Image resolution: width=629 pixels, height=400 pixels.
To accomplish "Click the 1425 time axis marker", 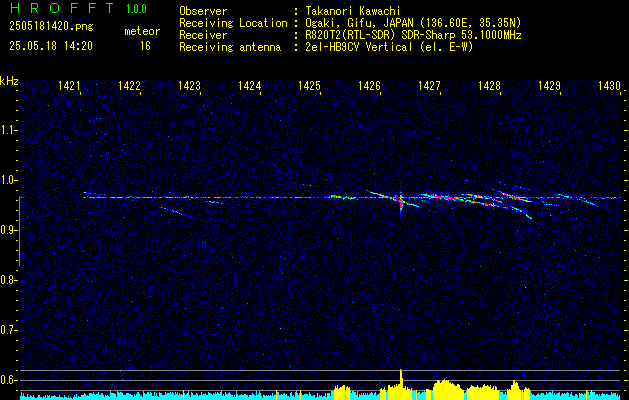I will coord(310,86).
